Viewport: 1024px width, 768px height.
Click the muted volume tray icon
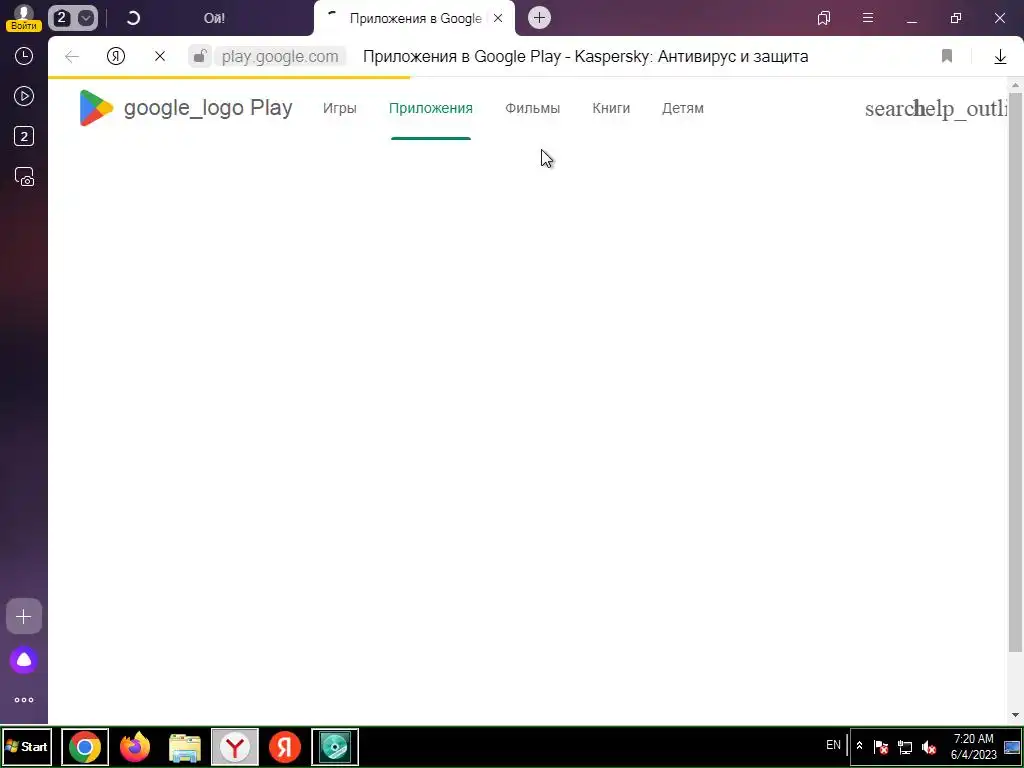(x=929, y=746)
